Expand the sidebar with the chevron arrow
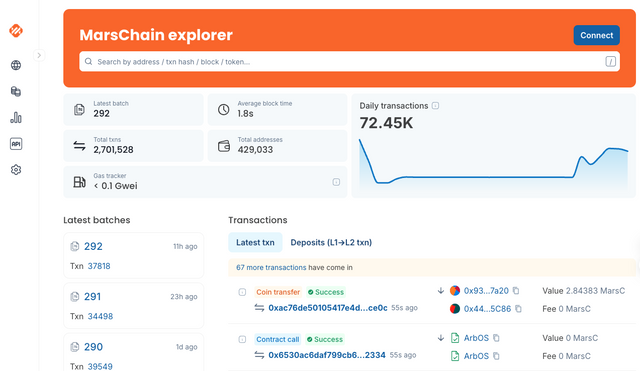Viewport: 640px width, 371px height. tap(39, 55)
